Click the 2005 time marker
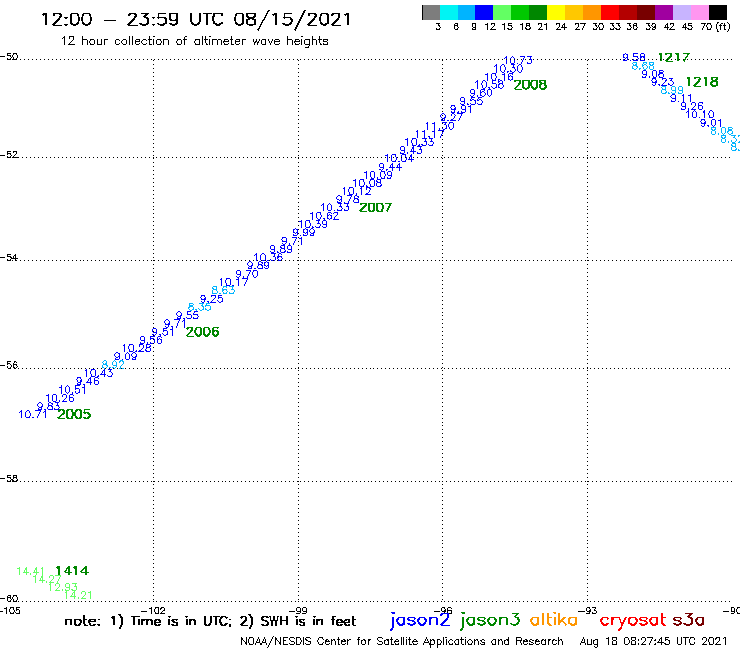This screenshot has width=740, height=650. point(74,414)
